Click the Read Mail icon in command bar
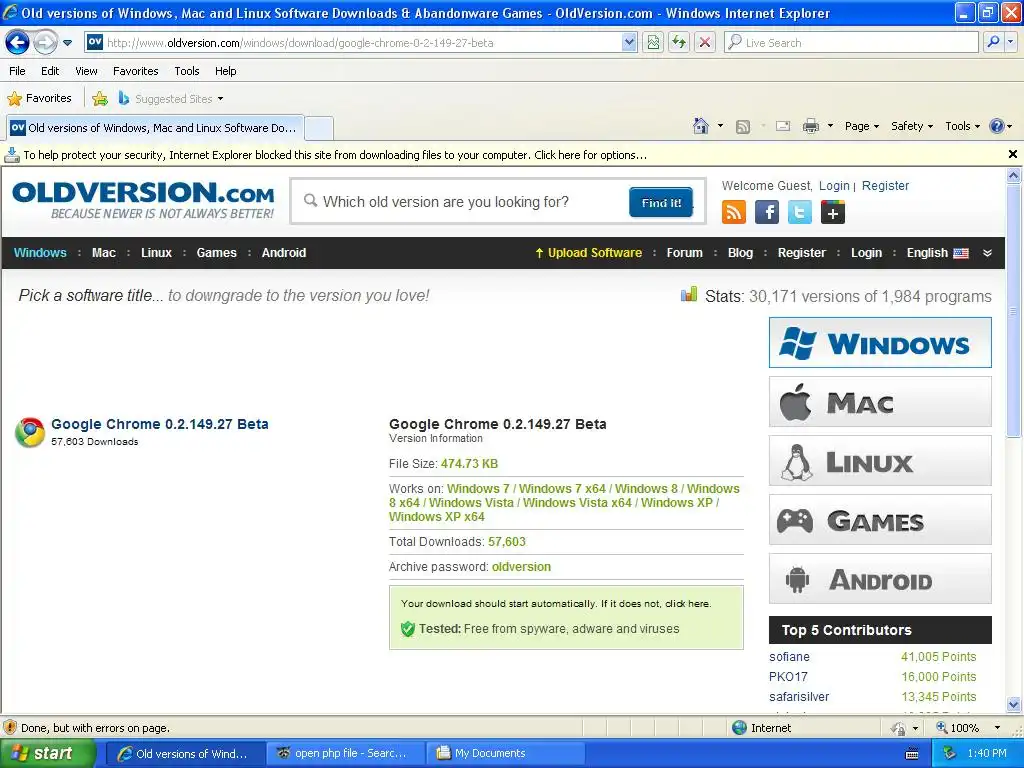The width and height of the screenshot is (1024, 768). coord(783,127)
